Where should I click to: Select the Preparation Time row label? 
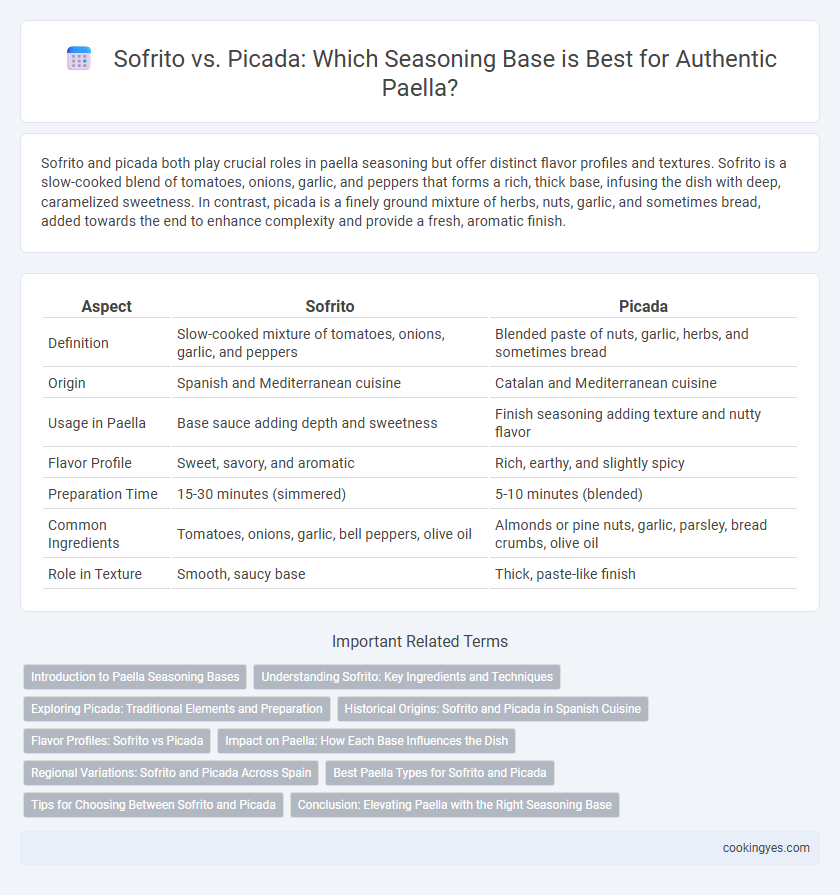103,494
